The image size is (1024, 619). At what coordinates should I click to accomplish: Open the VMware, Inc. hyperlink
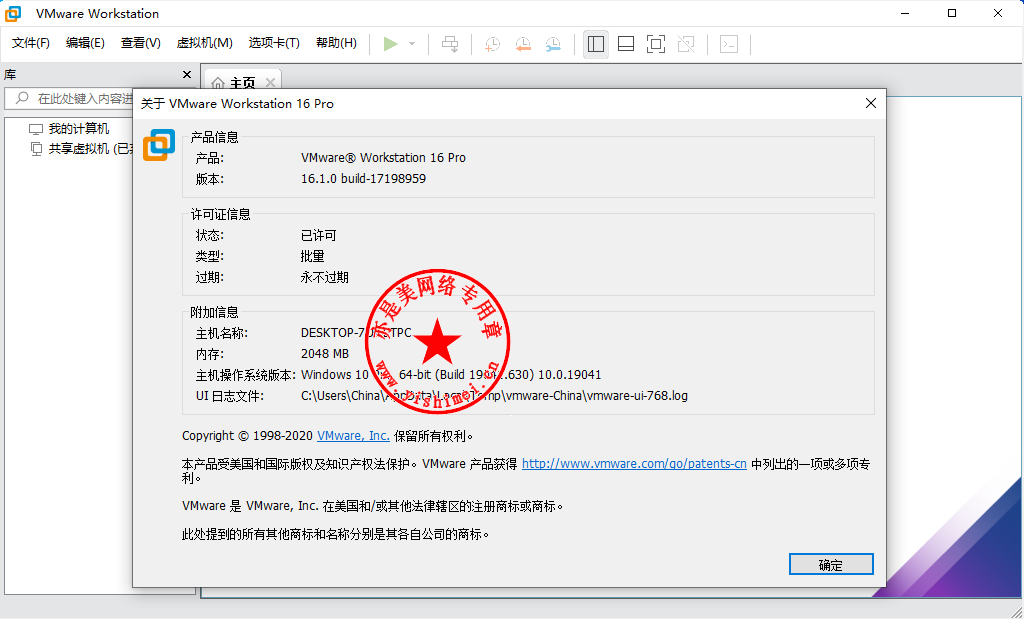[x=353, y=436]
